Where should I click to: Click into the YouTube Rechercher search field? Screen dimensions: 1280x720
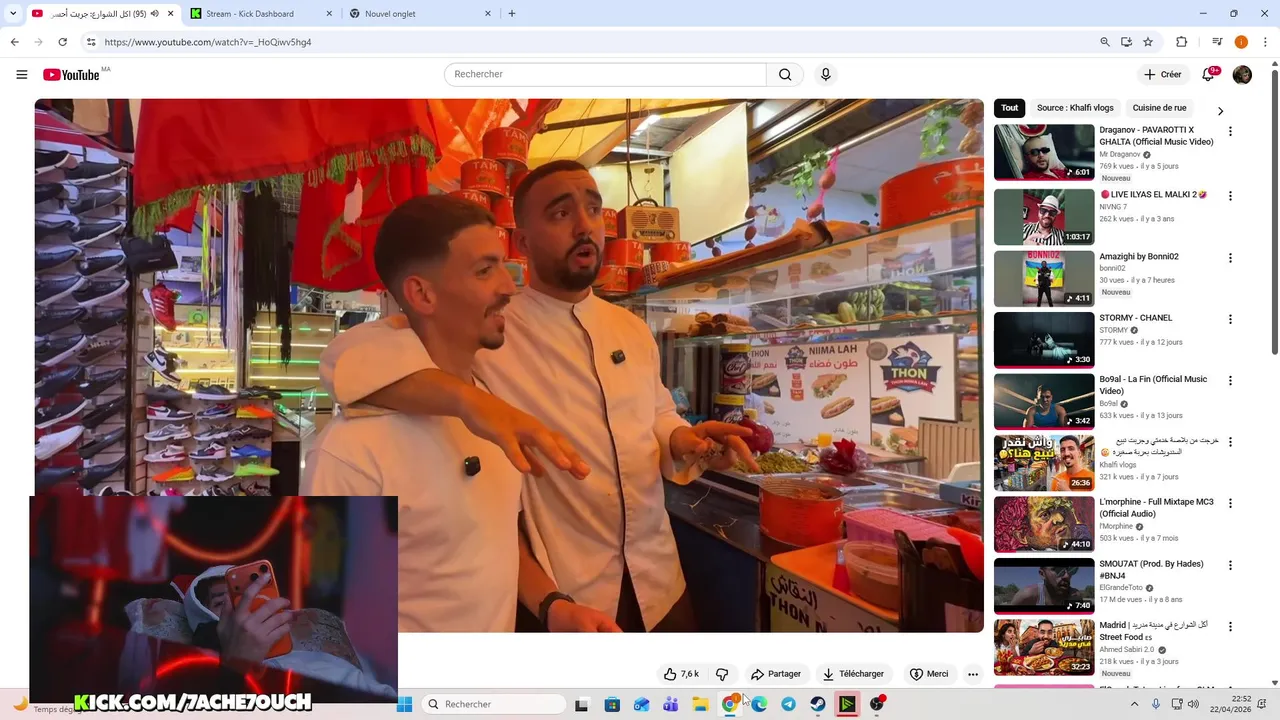click(605, 74)
